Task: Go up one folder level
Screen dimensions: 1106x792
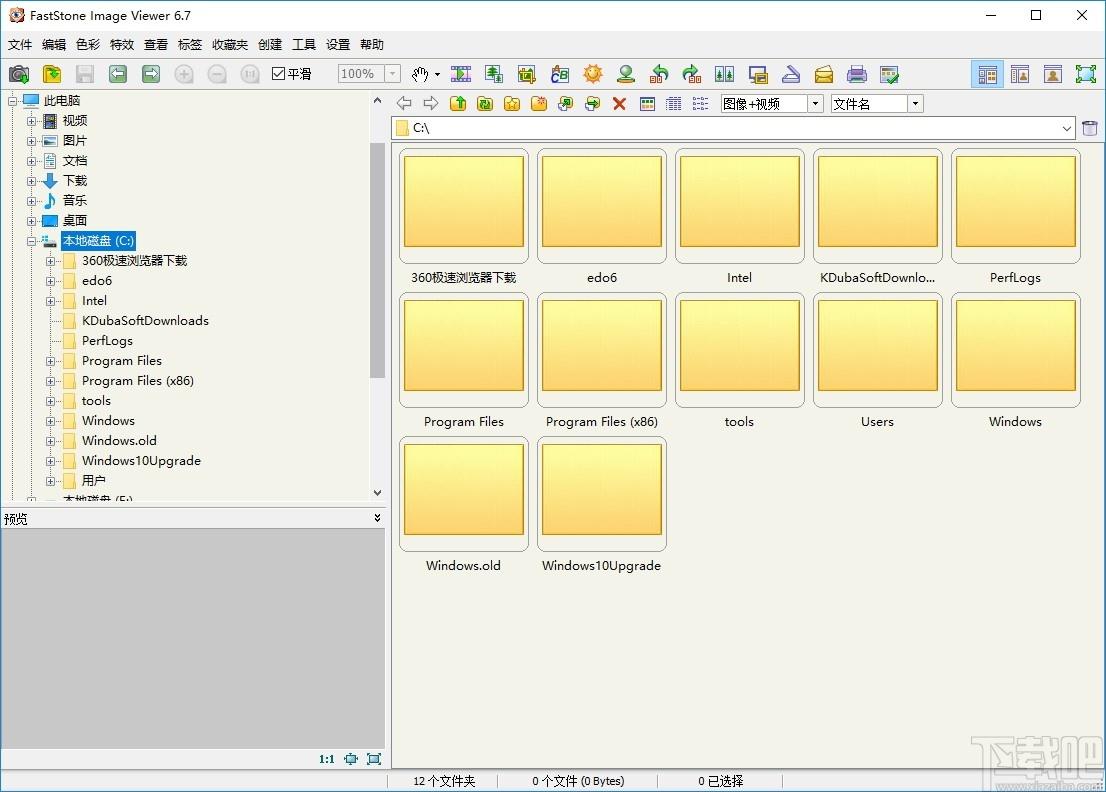Action: (458, 104)
